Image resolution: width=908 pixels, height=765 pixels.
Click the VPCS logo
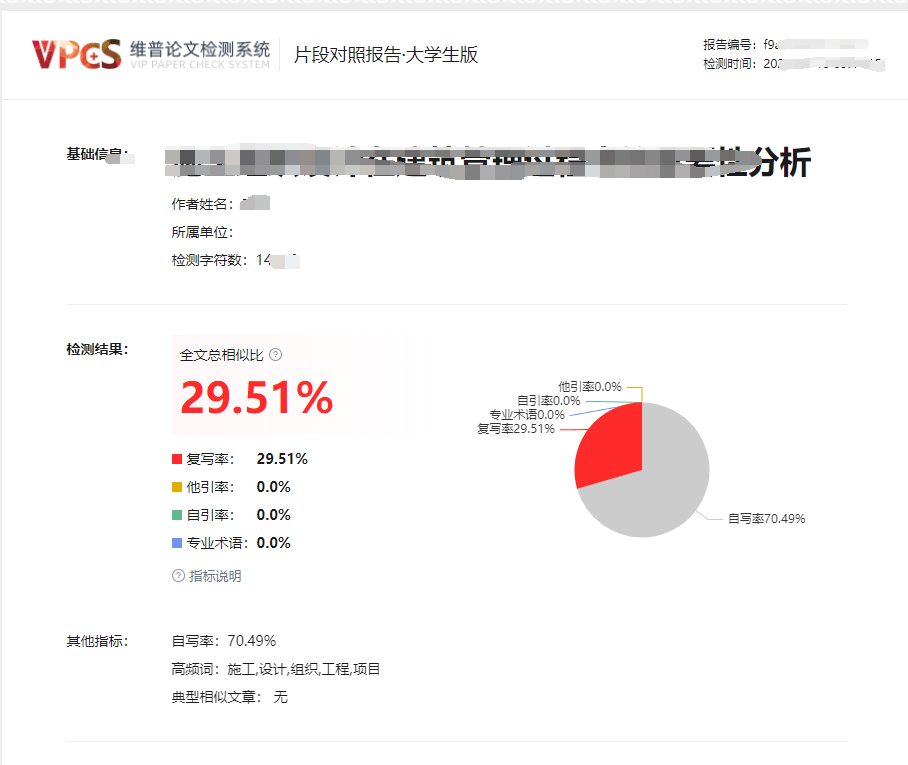point(76,54)
